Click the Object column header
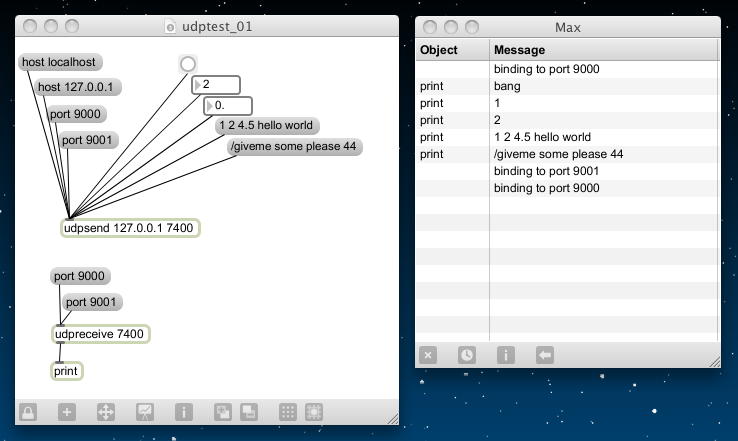The image size is (738, 441). click(452, 50)
